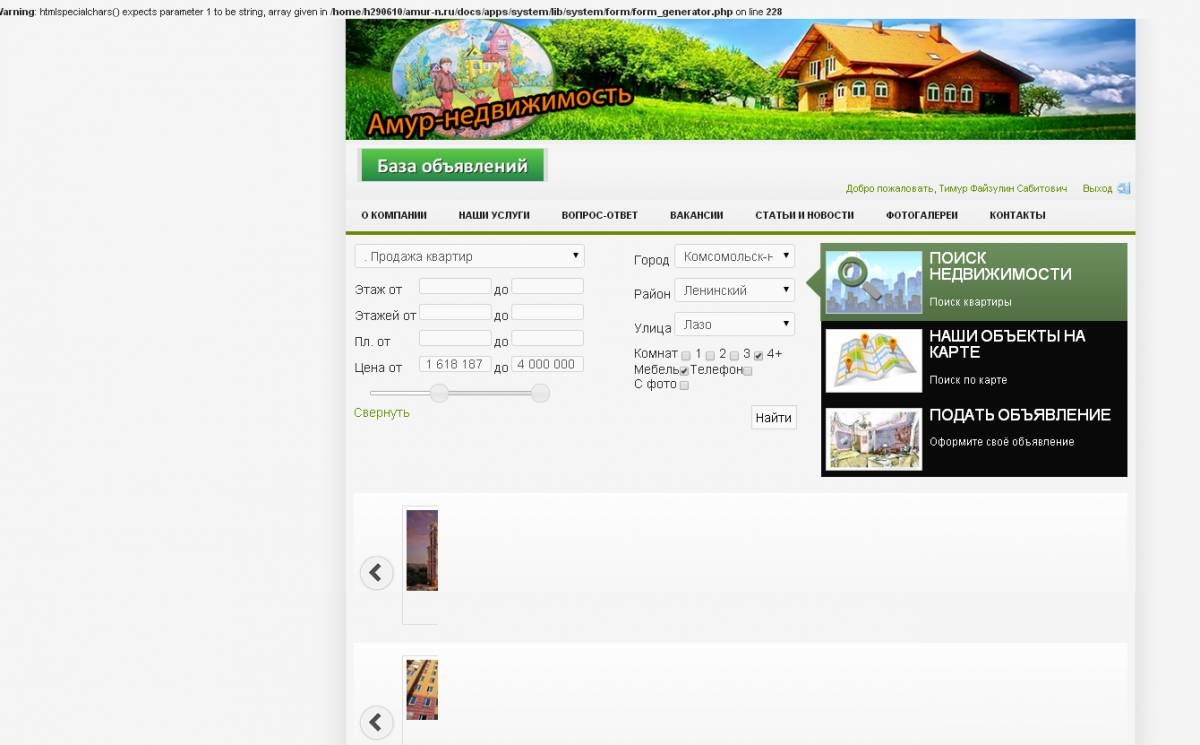Screen dimensions: 1200x745
Task: Click the maximum price slider handle
Action: 540,393
